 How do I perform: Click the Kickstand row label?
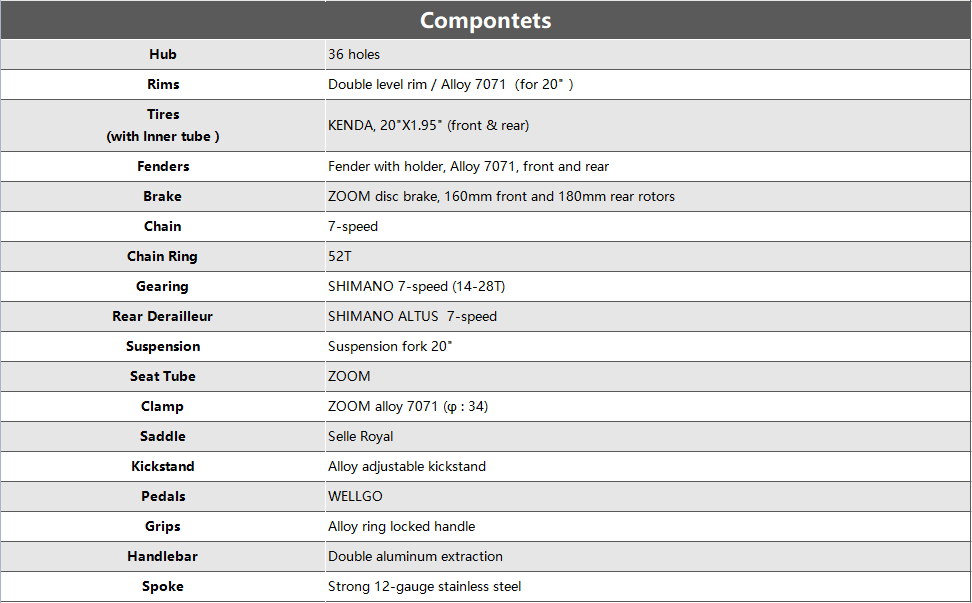[x=162, y=466]
